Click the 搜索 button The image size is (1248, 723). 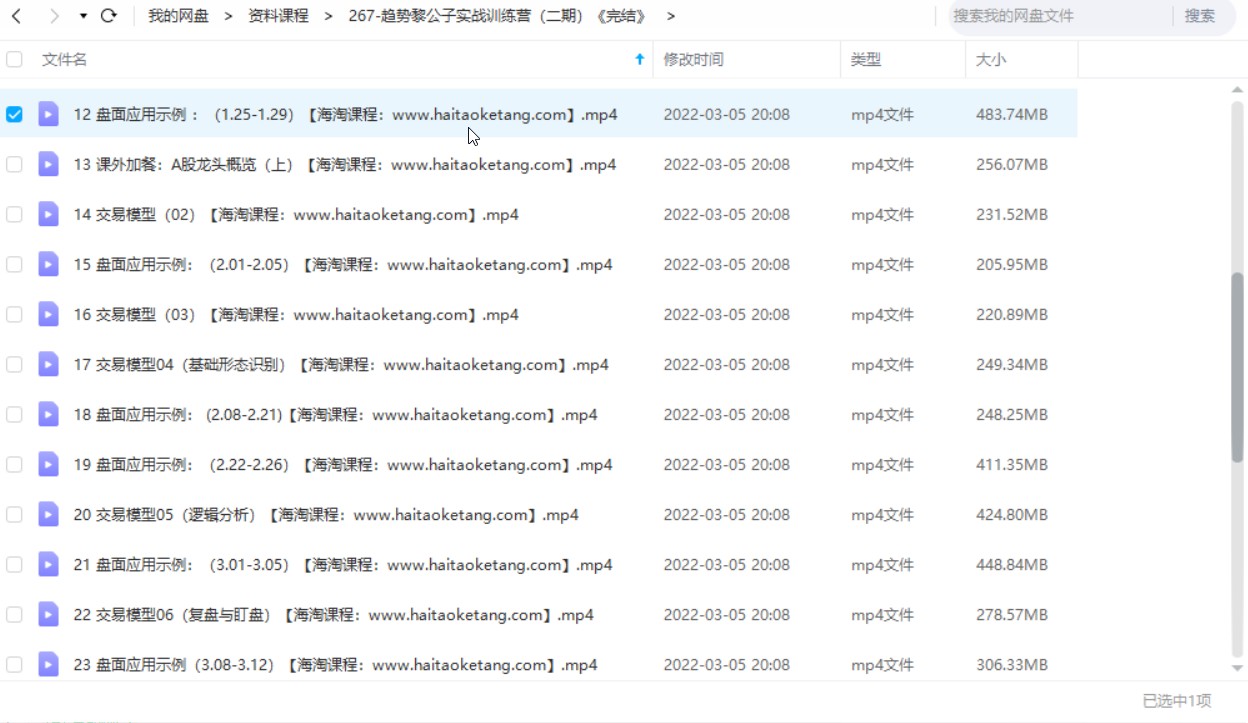tap(1200, 16)
